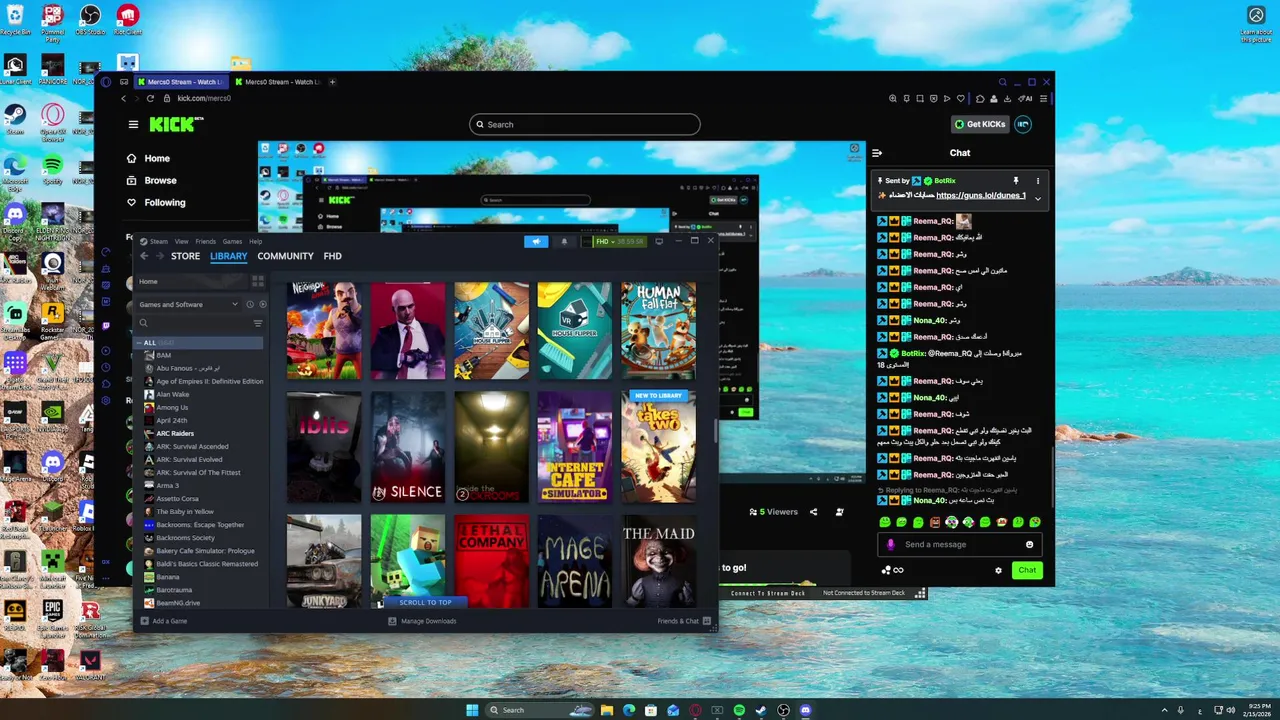Click the ready-to-play filter icon

[263, 304]
